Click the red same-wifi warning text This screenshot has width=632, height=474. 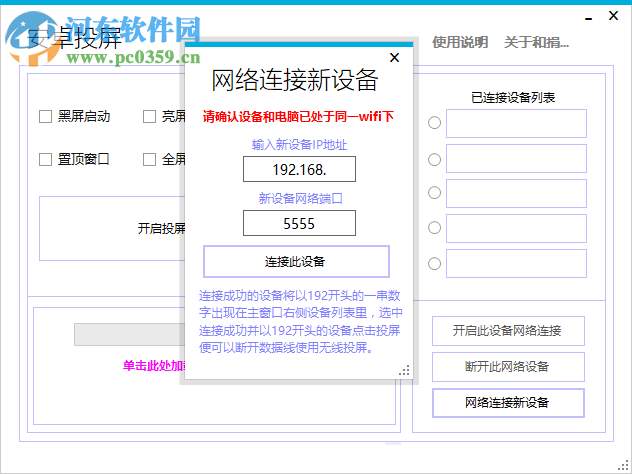point(298,117)
